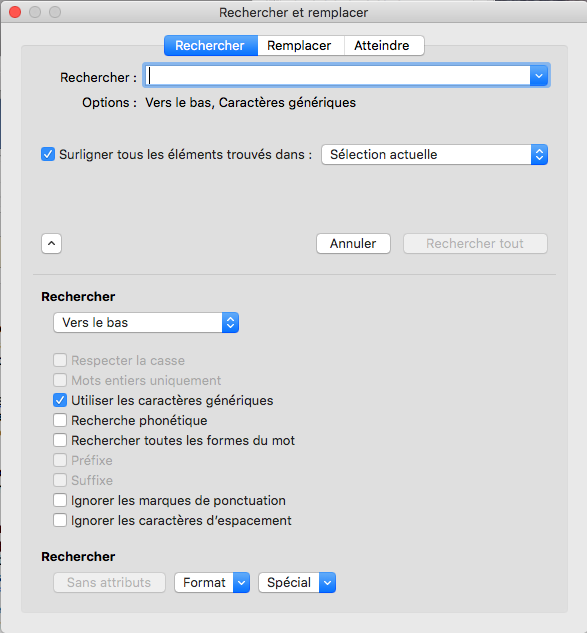This screenshot has height=633, width=587.
Task: Switch to the Remplacer tab
Action: pos(299,45)
